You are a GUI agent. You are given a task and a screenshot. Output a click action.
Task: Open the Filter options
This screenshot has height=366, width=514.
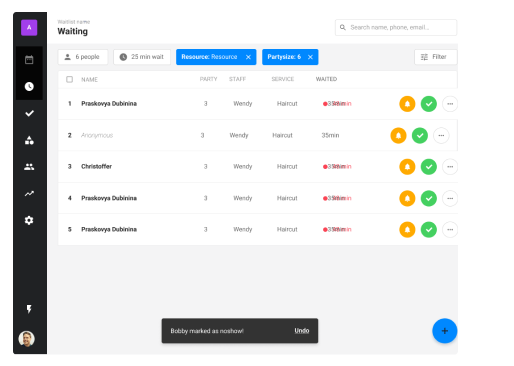tap(436, 57)
